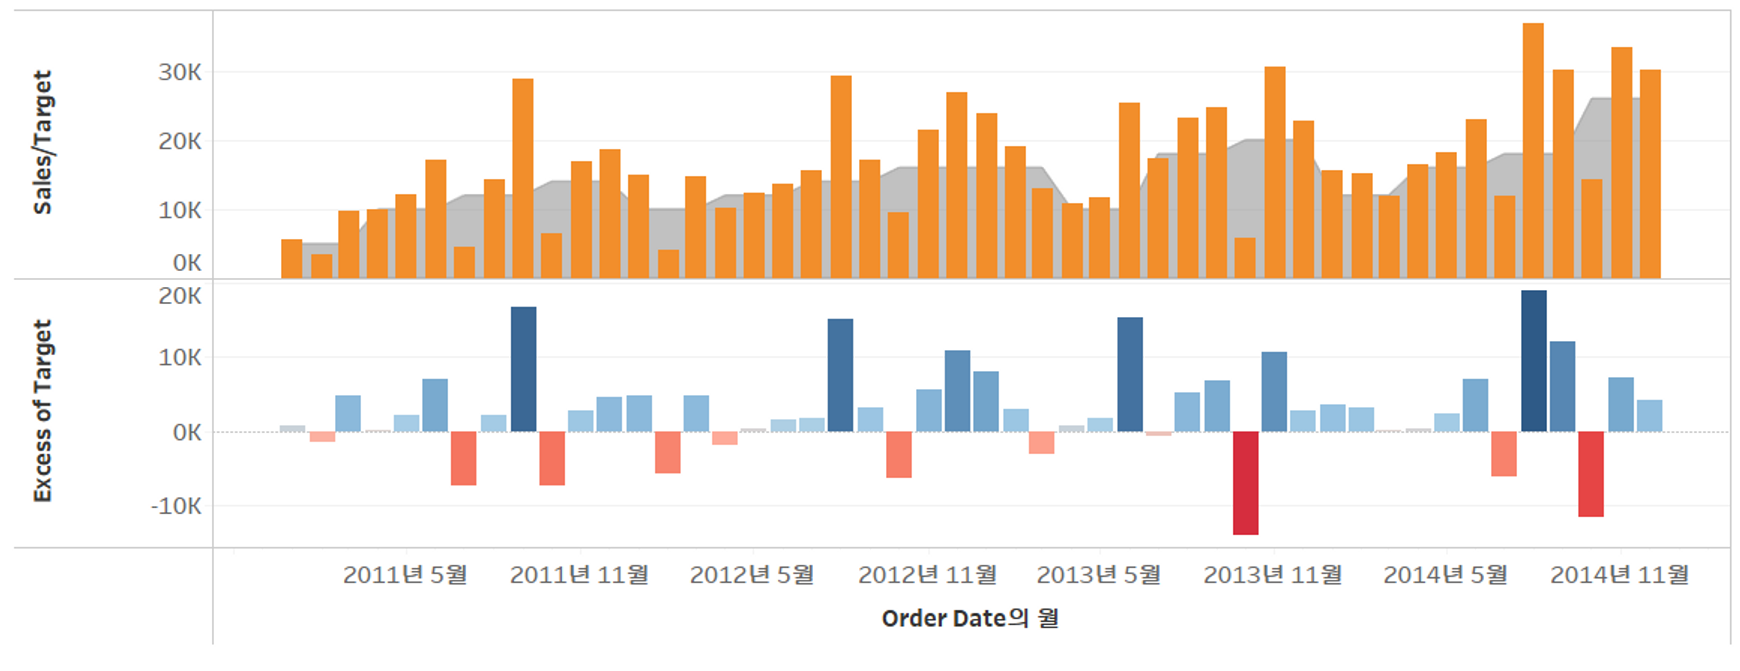The image size is (1740, 671).
Task: Select the '2012년 11월' date label
Action: (x=927, y=575)
